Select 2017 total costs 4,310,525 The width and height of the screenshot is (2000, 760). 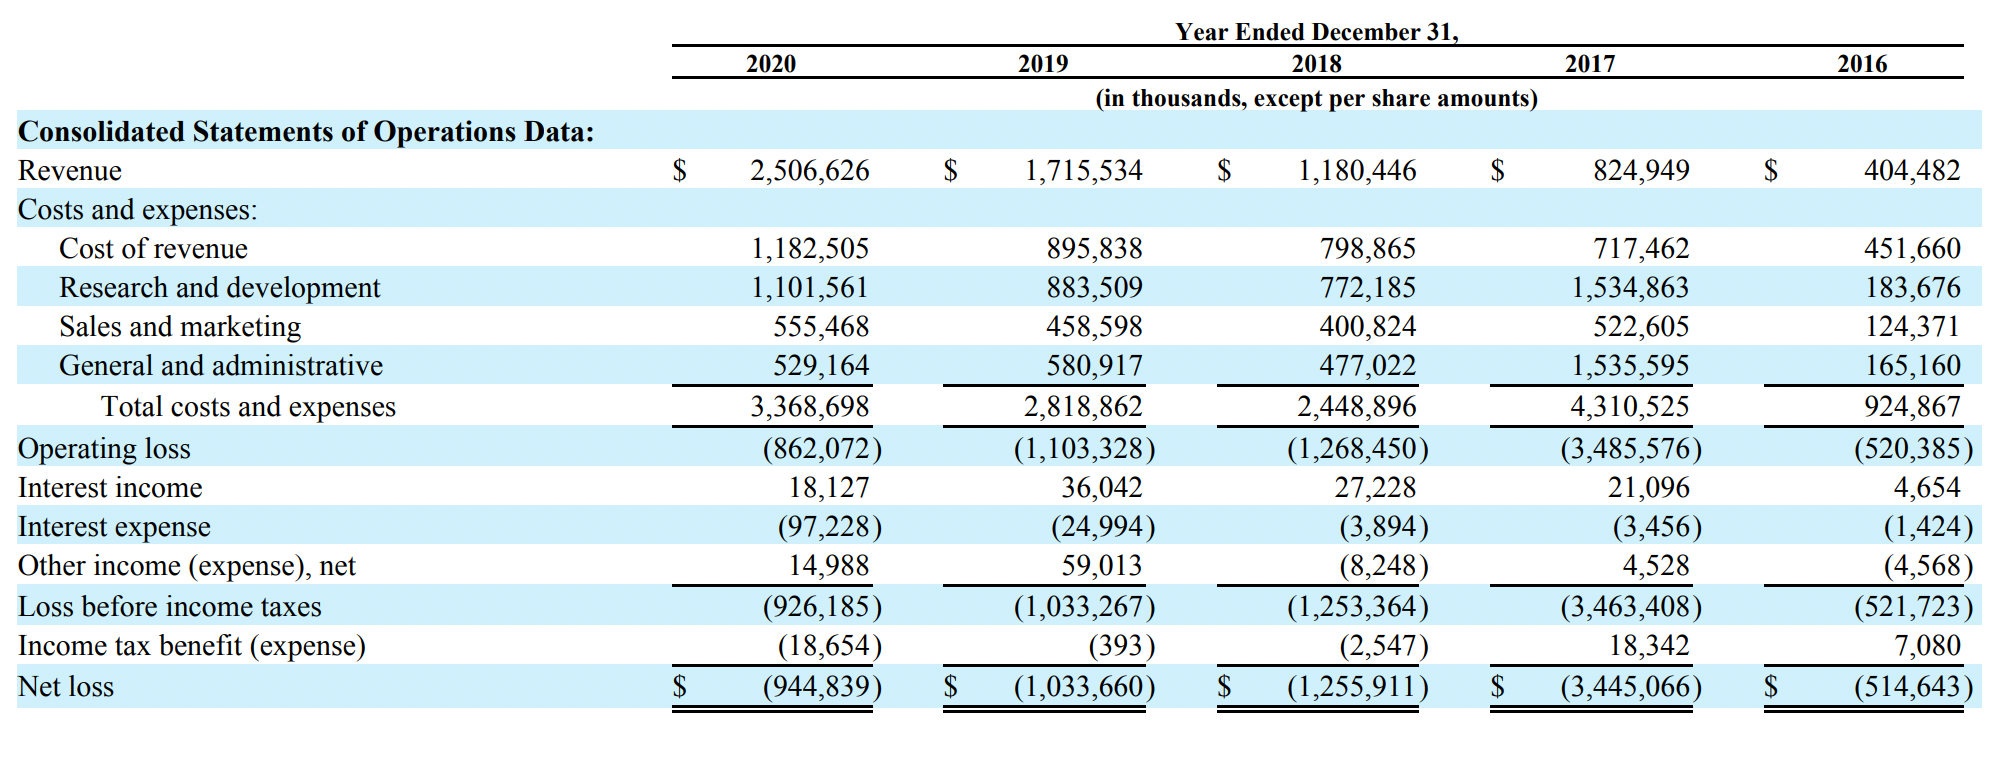coord(1630,407)
